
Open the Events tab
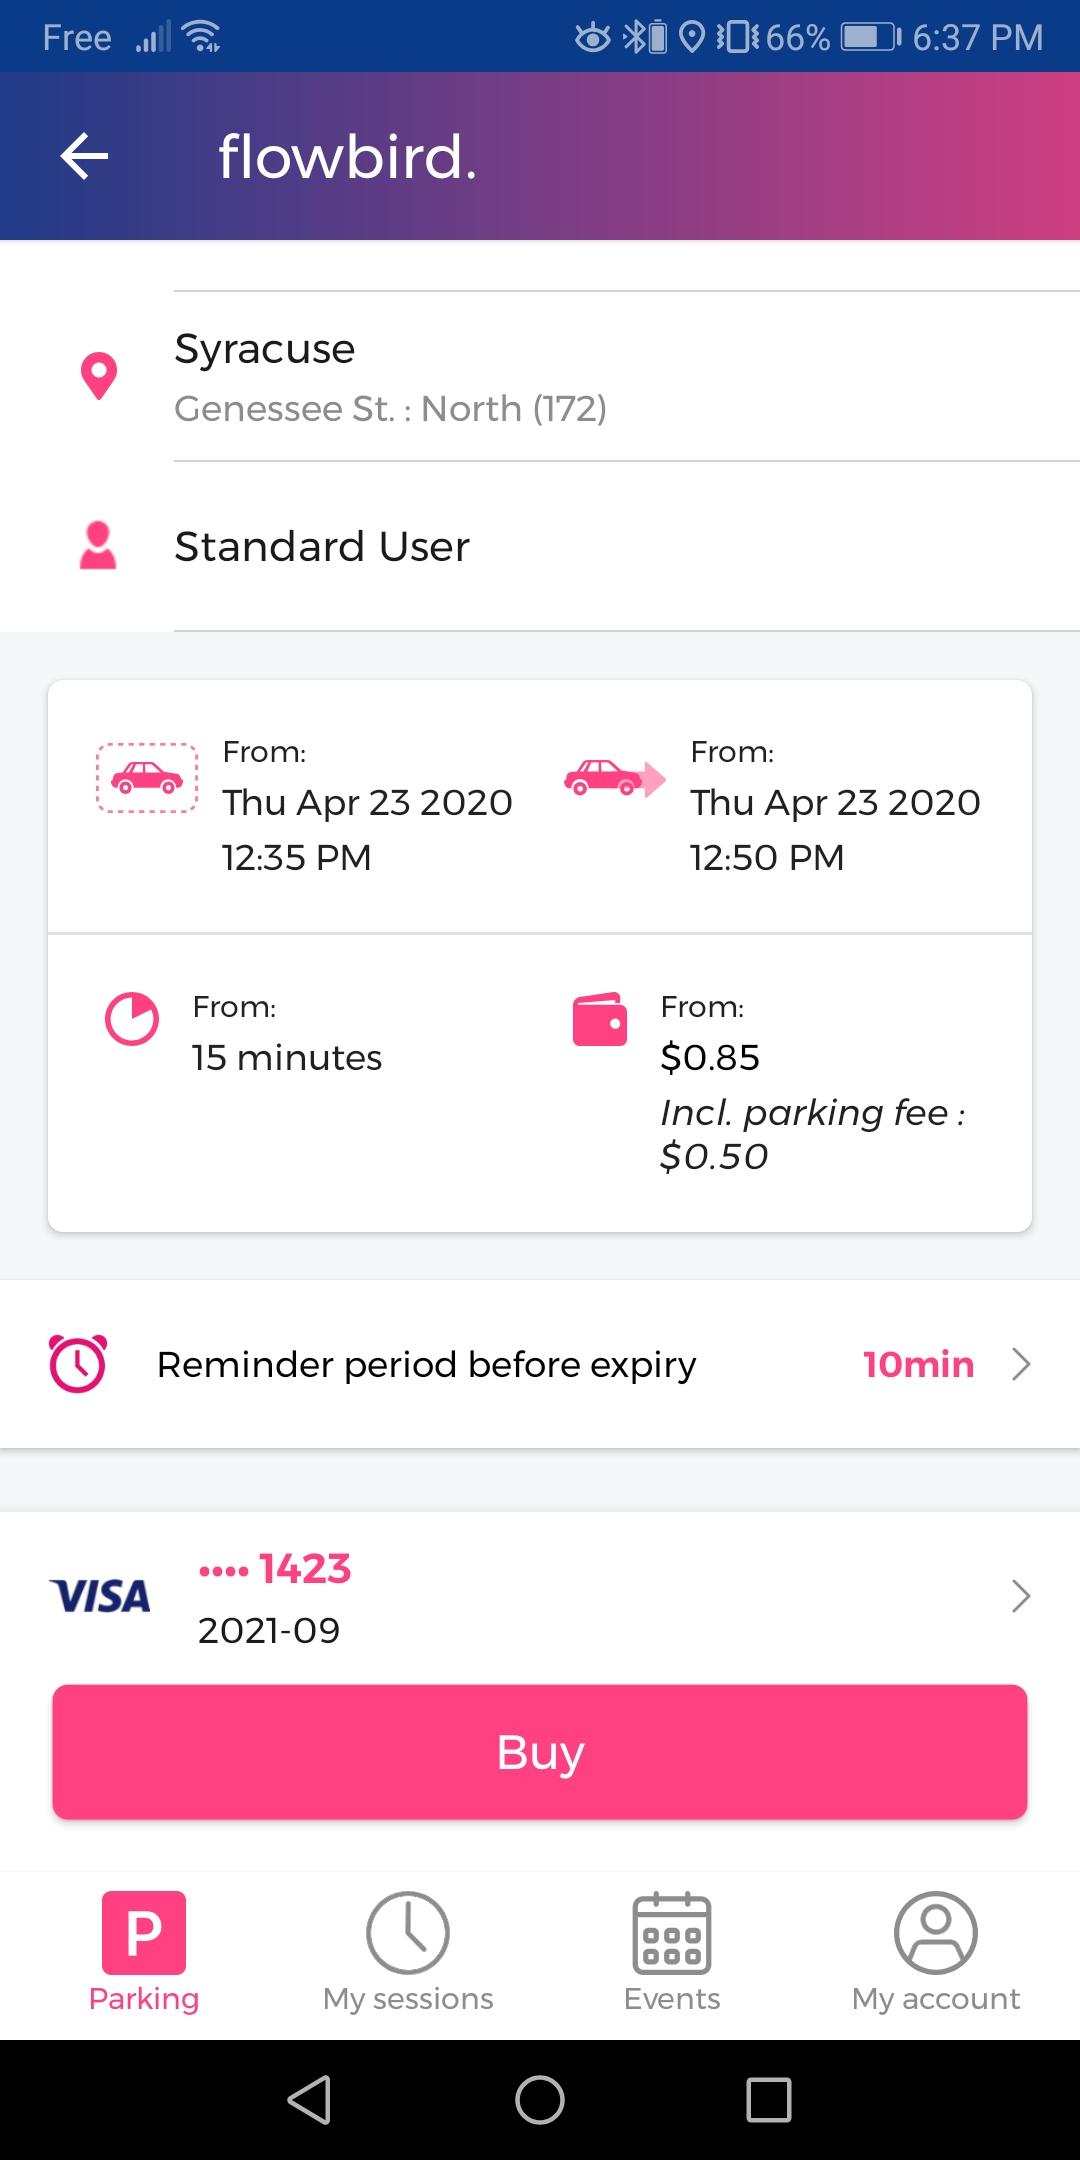click(672, 1952)
